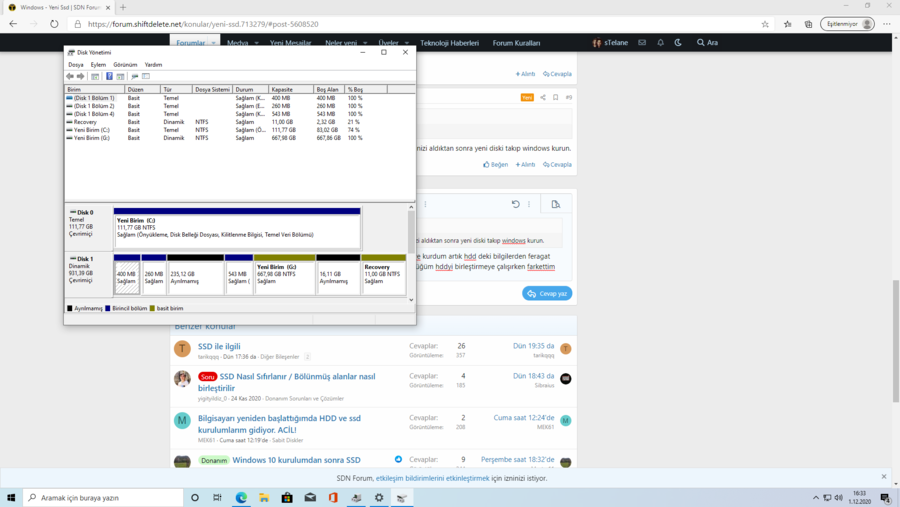
Task: Select Yeni Birim (G:) partition block on Disk 1
Action: (285, 275)
